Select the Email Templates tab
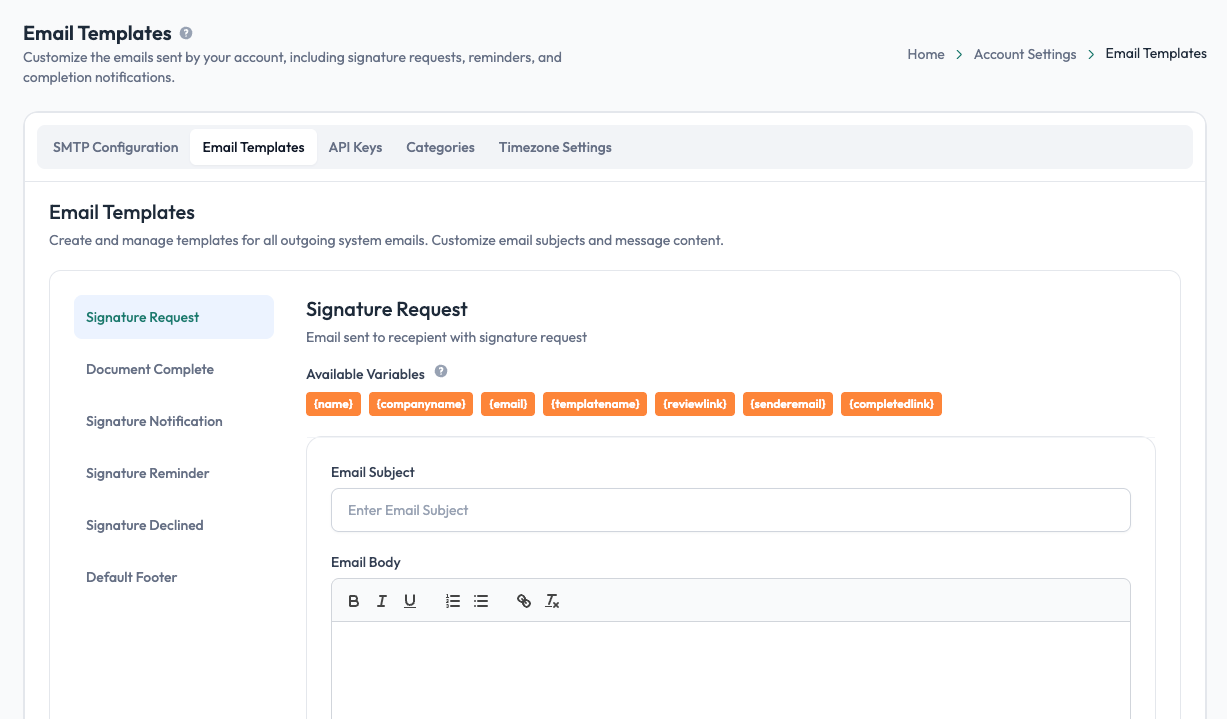 click(253, 147)
